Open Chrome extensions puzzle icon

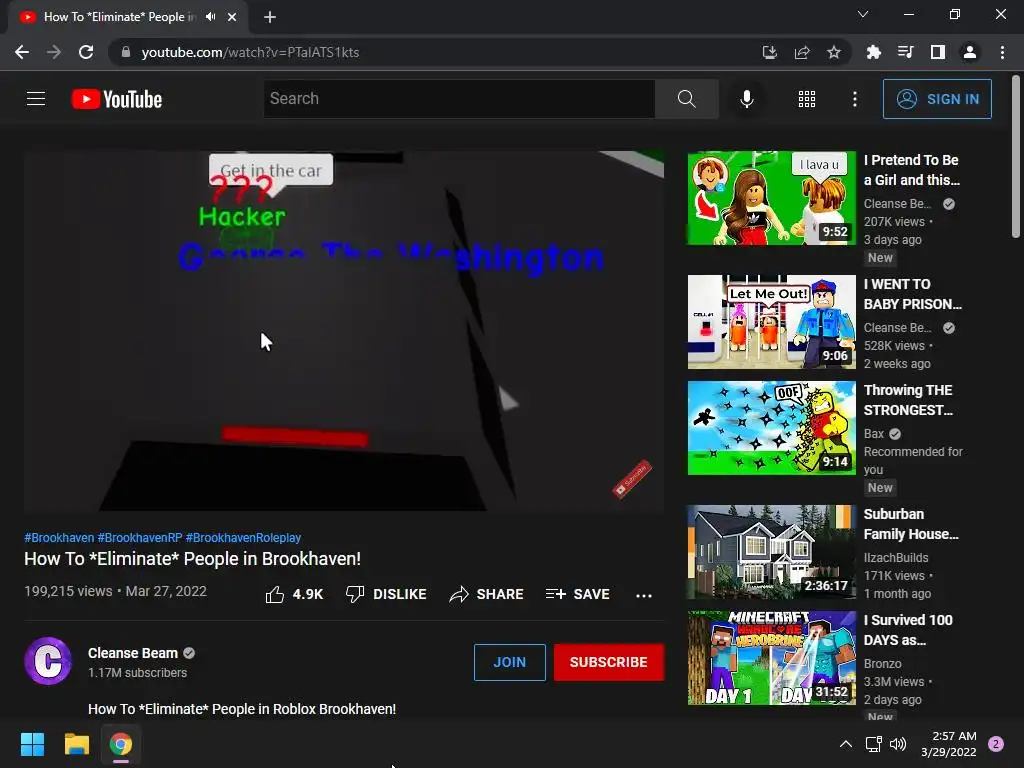(x=873, y=52)
